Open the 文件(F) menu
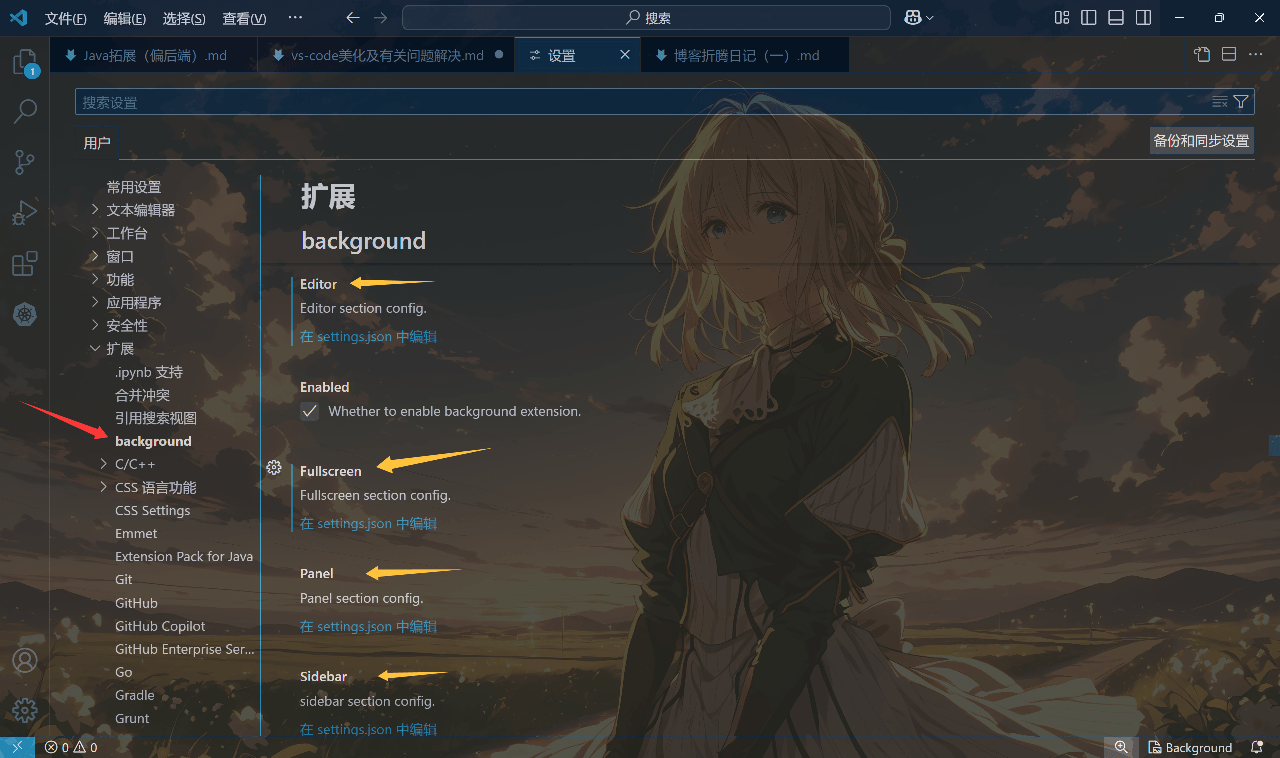Screen dimensions: 1280x758 click(66, 18)
